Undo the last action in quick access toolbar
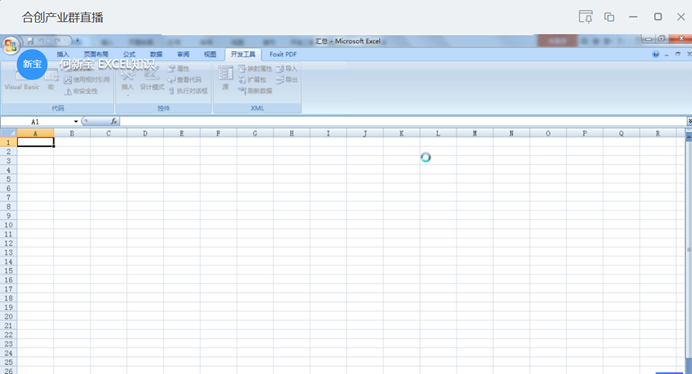Image resolution: width=692 pixels, height=374 pixels. [x=41, y=41]
